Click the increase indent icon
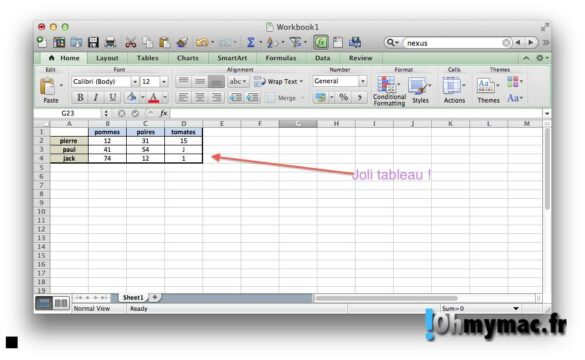 coord(252,98)
